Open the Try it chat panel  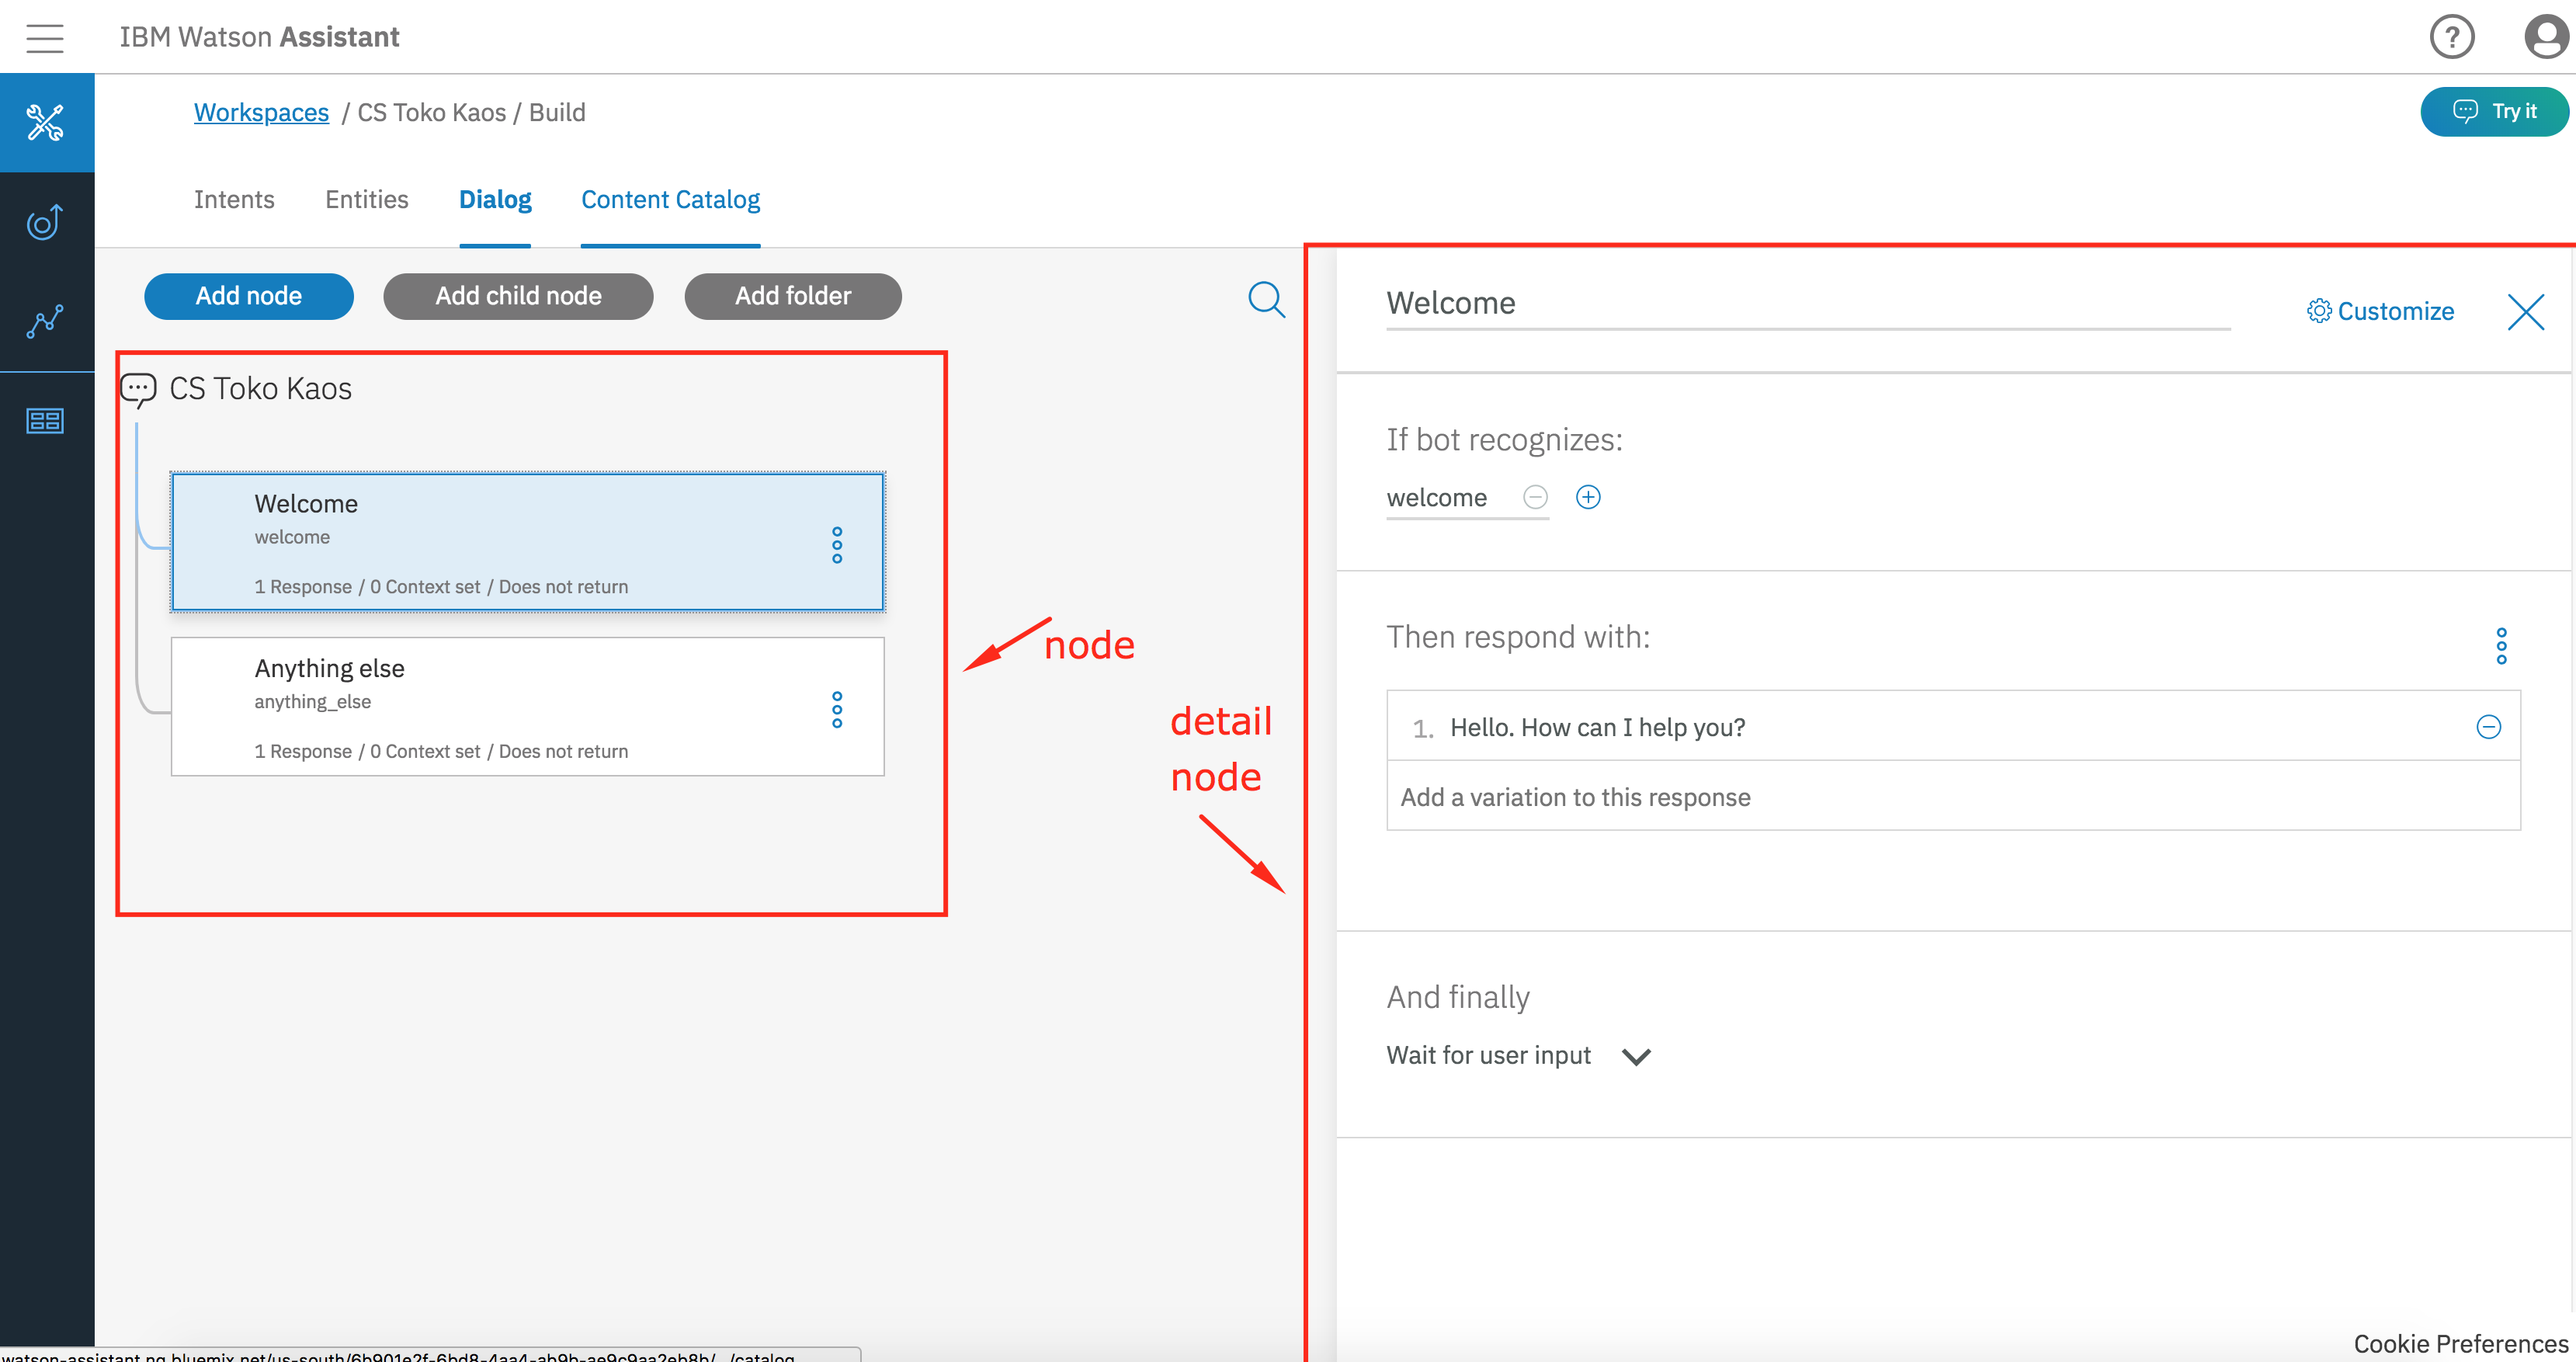(2494, 111)
